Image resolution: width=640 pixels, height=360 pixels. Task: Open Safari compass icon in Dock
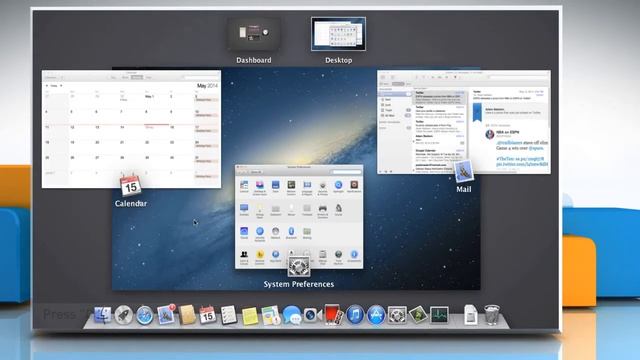click(144, 316)
